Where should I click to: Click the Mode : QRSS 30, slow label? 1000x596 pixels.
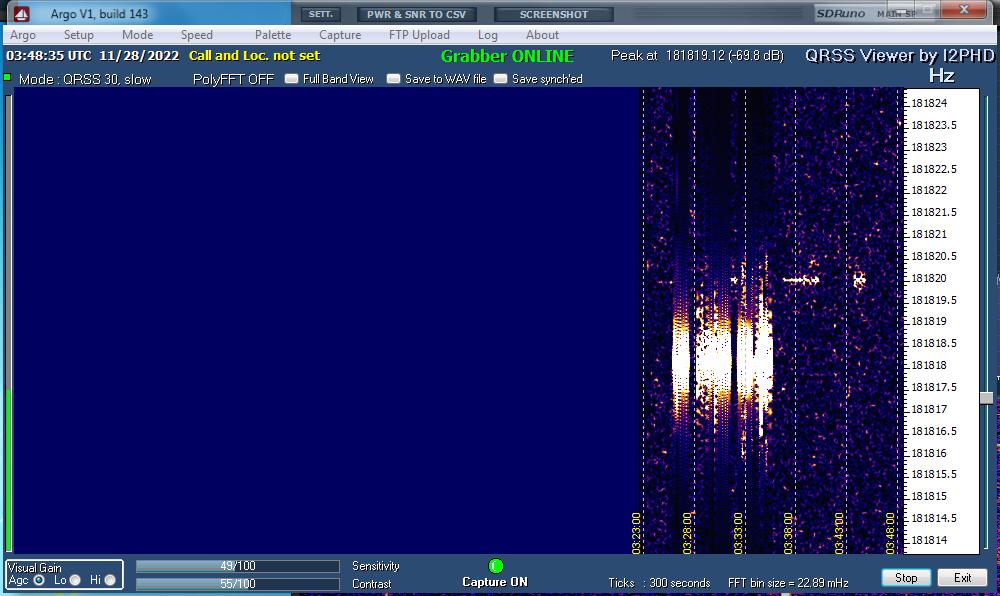point(85,79)
